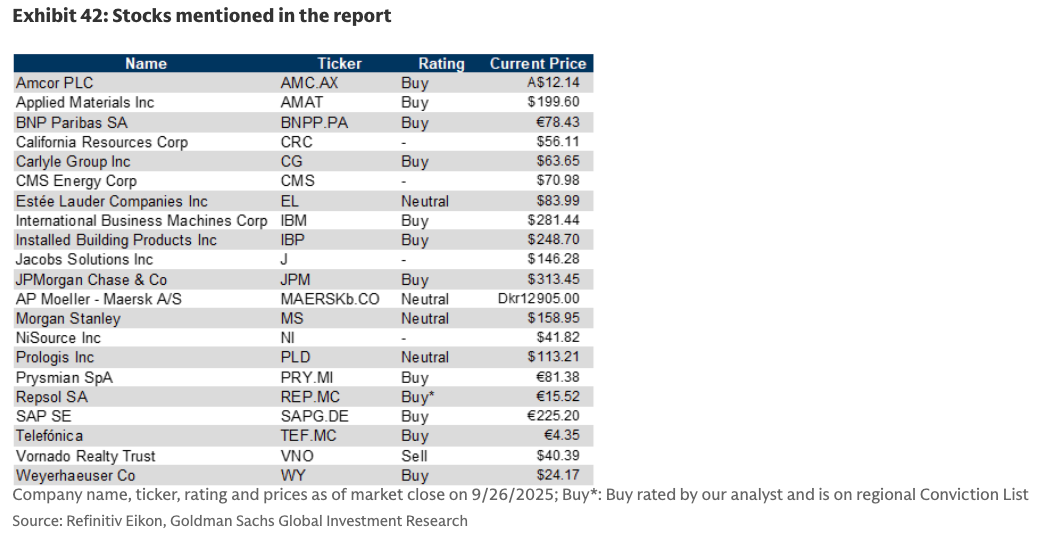This screenshot has width=1042, height=548.
Task: Click JPMorgan Chase & Co price $313.45
Action: (x=554, y=279)
